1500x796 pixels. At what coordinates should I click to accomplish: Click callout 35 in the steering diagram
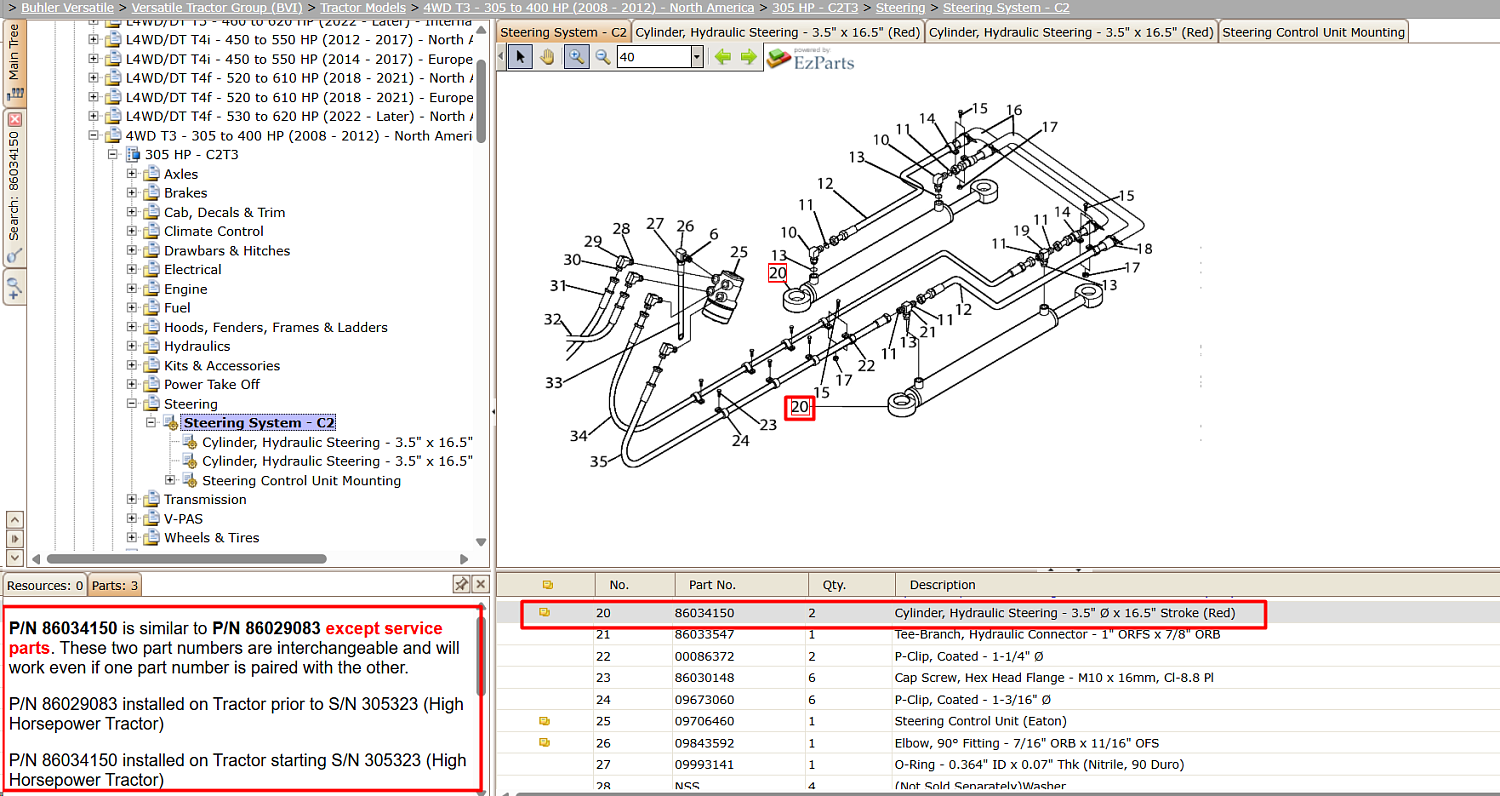(598, 461)
